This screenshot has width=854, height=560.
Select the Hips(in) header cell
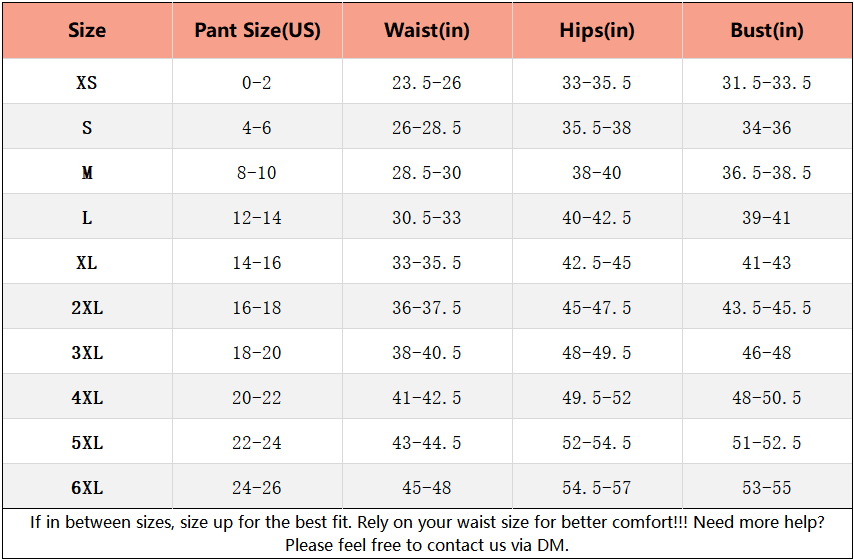[x=597, y=30]
